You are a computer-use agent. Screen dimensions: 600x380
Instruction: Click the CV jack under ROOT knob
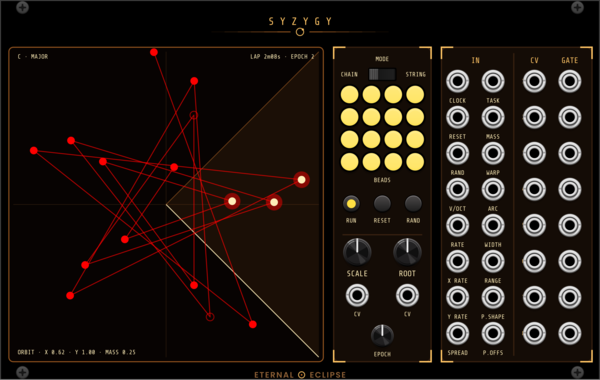(407, 295)
